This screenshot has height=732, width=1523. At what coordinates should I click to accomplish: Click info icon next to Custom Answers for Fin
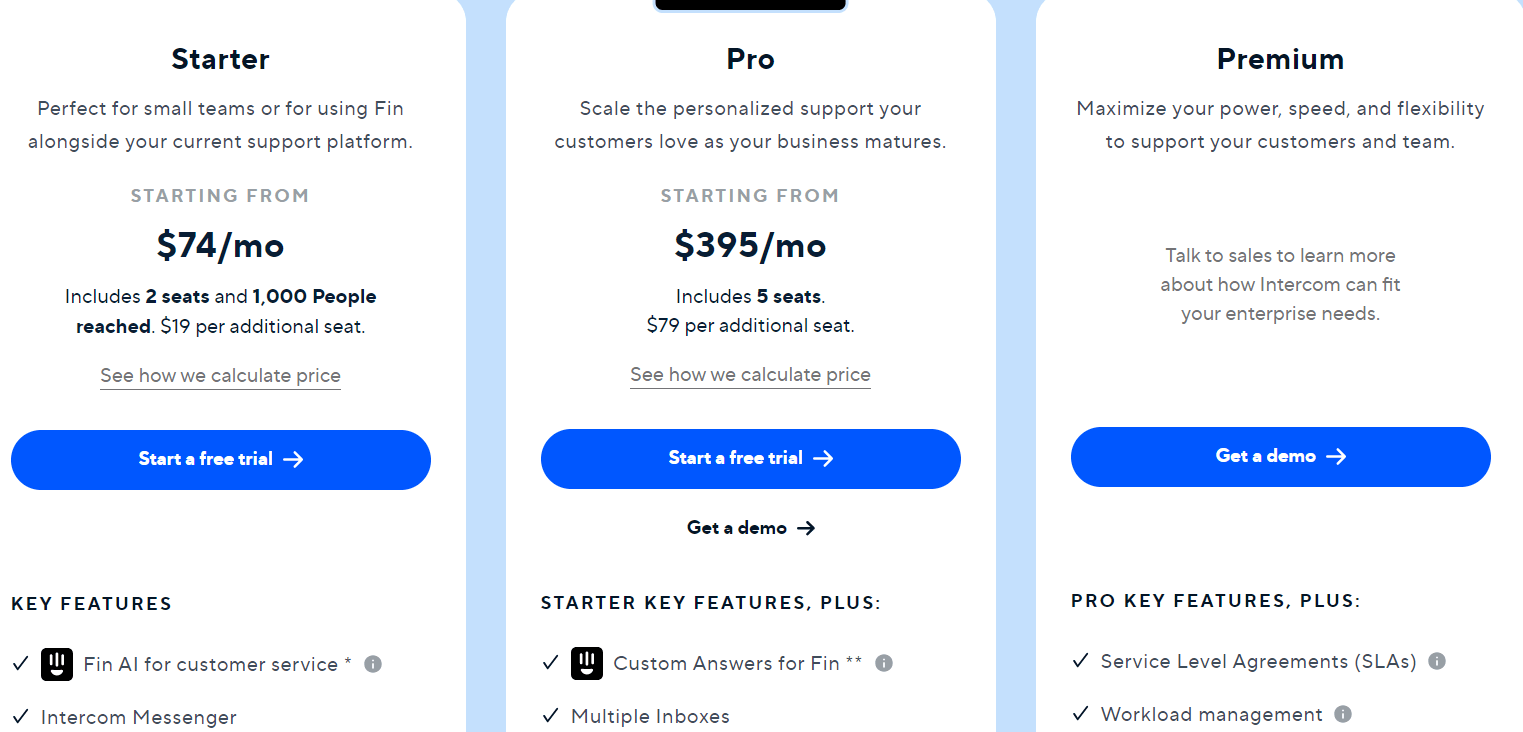point(884,663)
